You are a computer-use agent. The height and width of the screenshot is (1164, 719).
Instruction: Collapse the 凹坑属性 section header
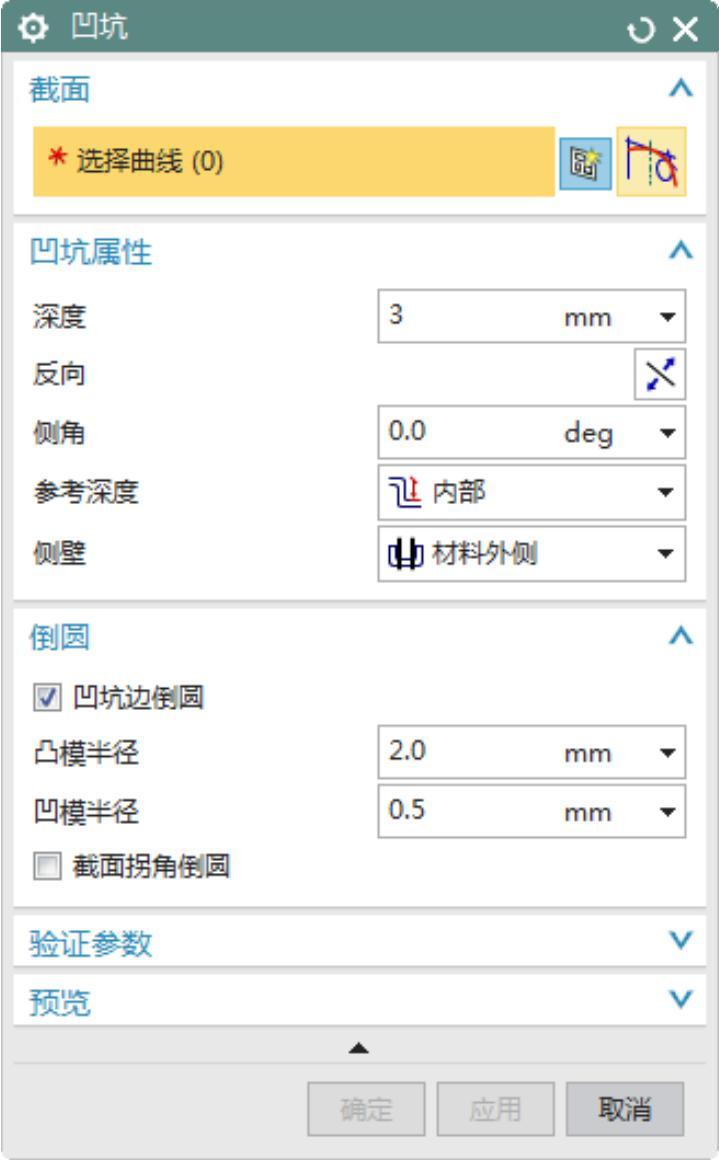tap(681, 252)
